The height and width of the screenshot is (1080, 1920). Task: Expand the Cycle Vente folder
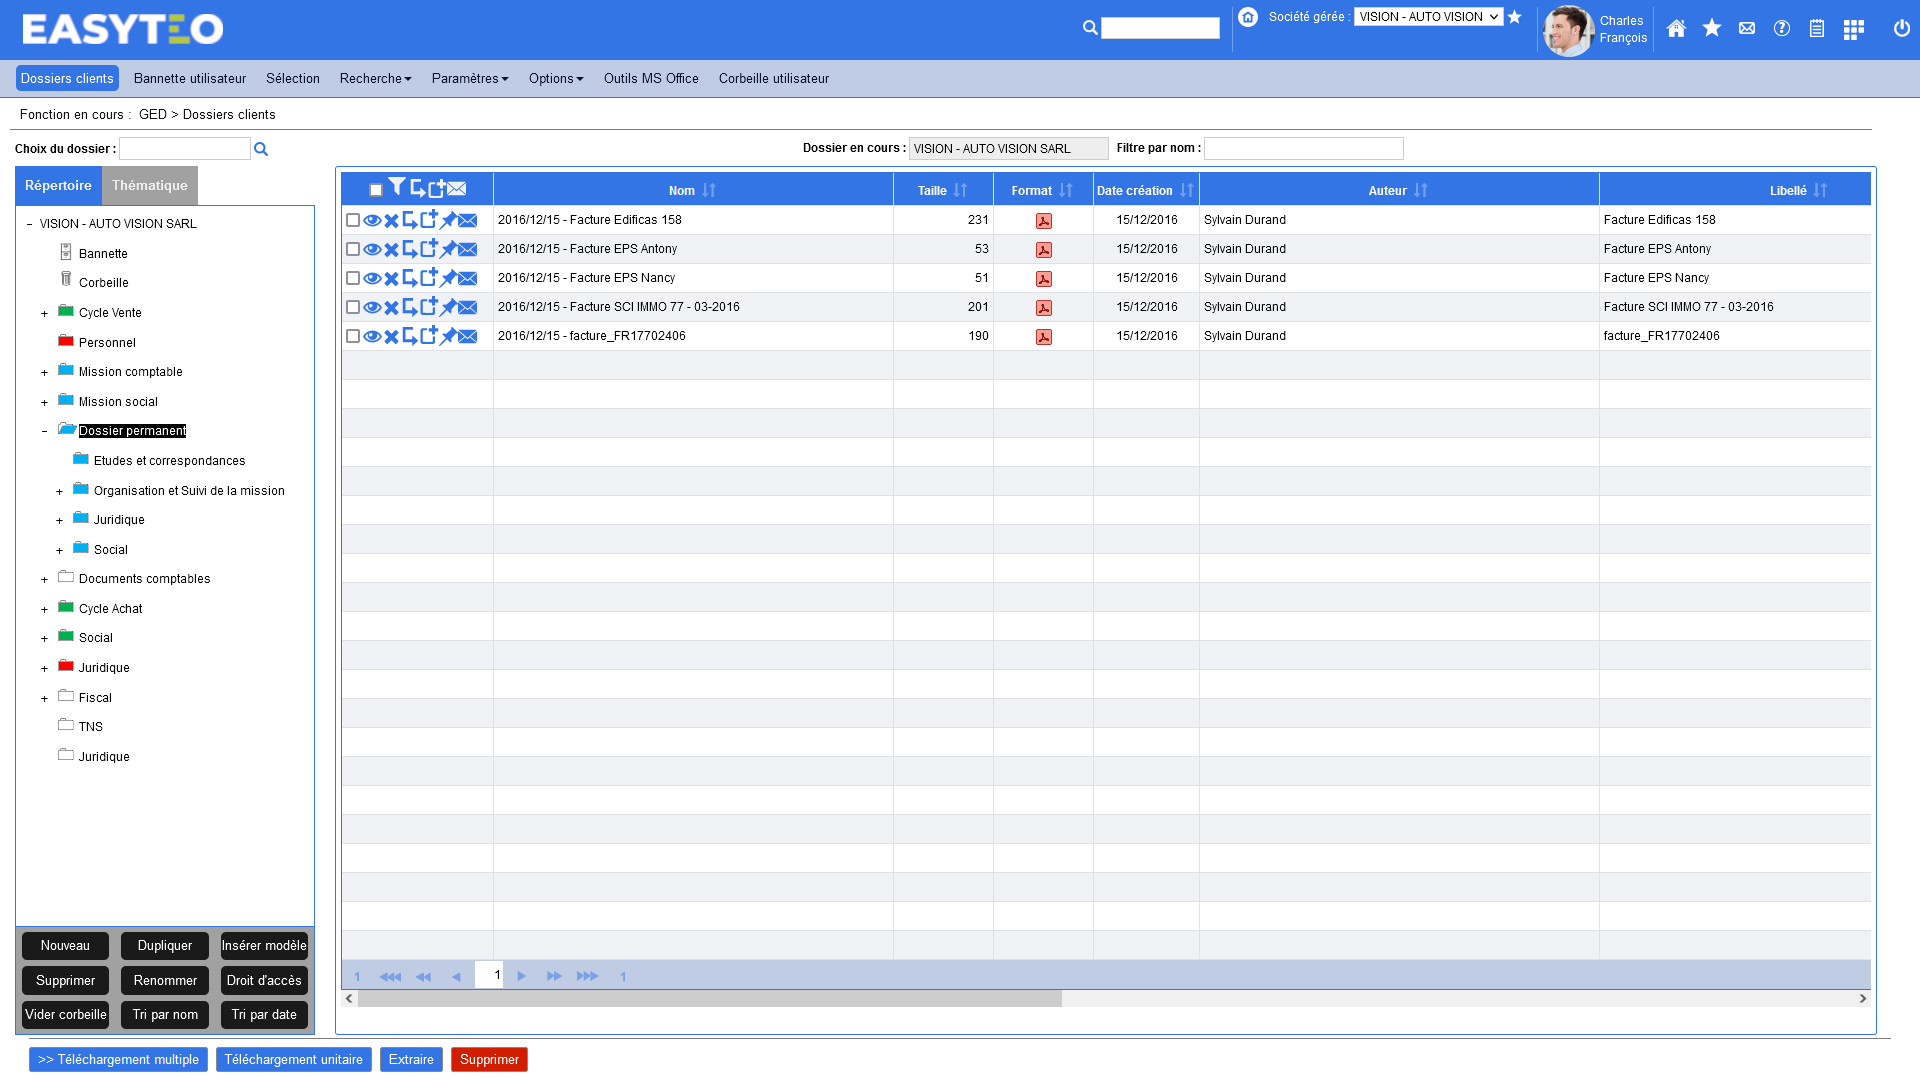[44, 314]
